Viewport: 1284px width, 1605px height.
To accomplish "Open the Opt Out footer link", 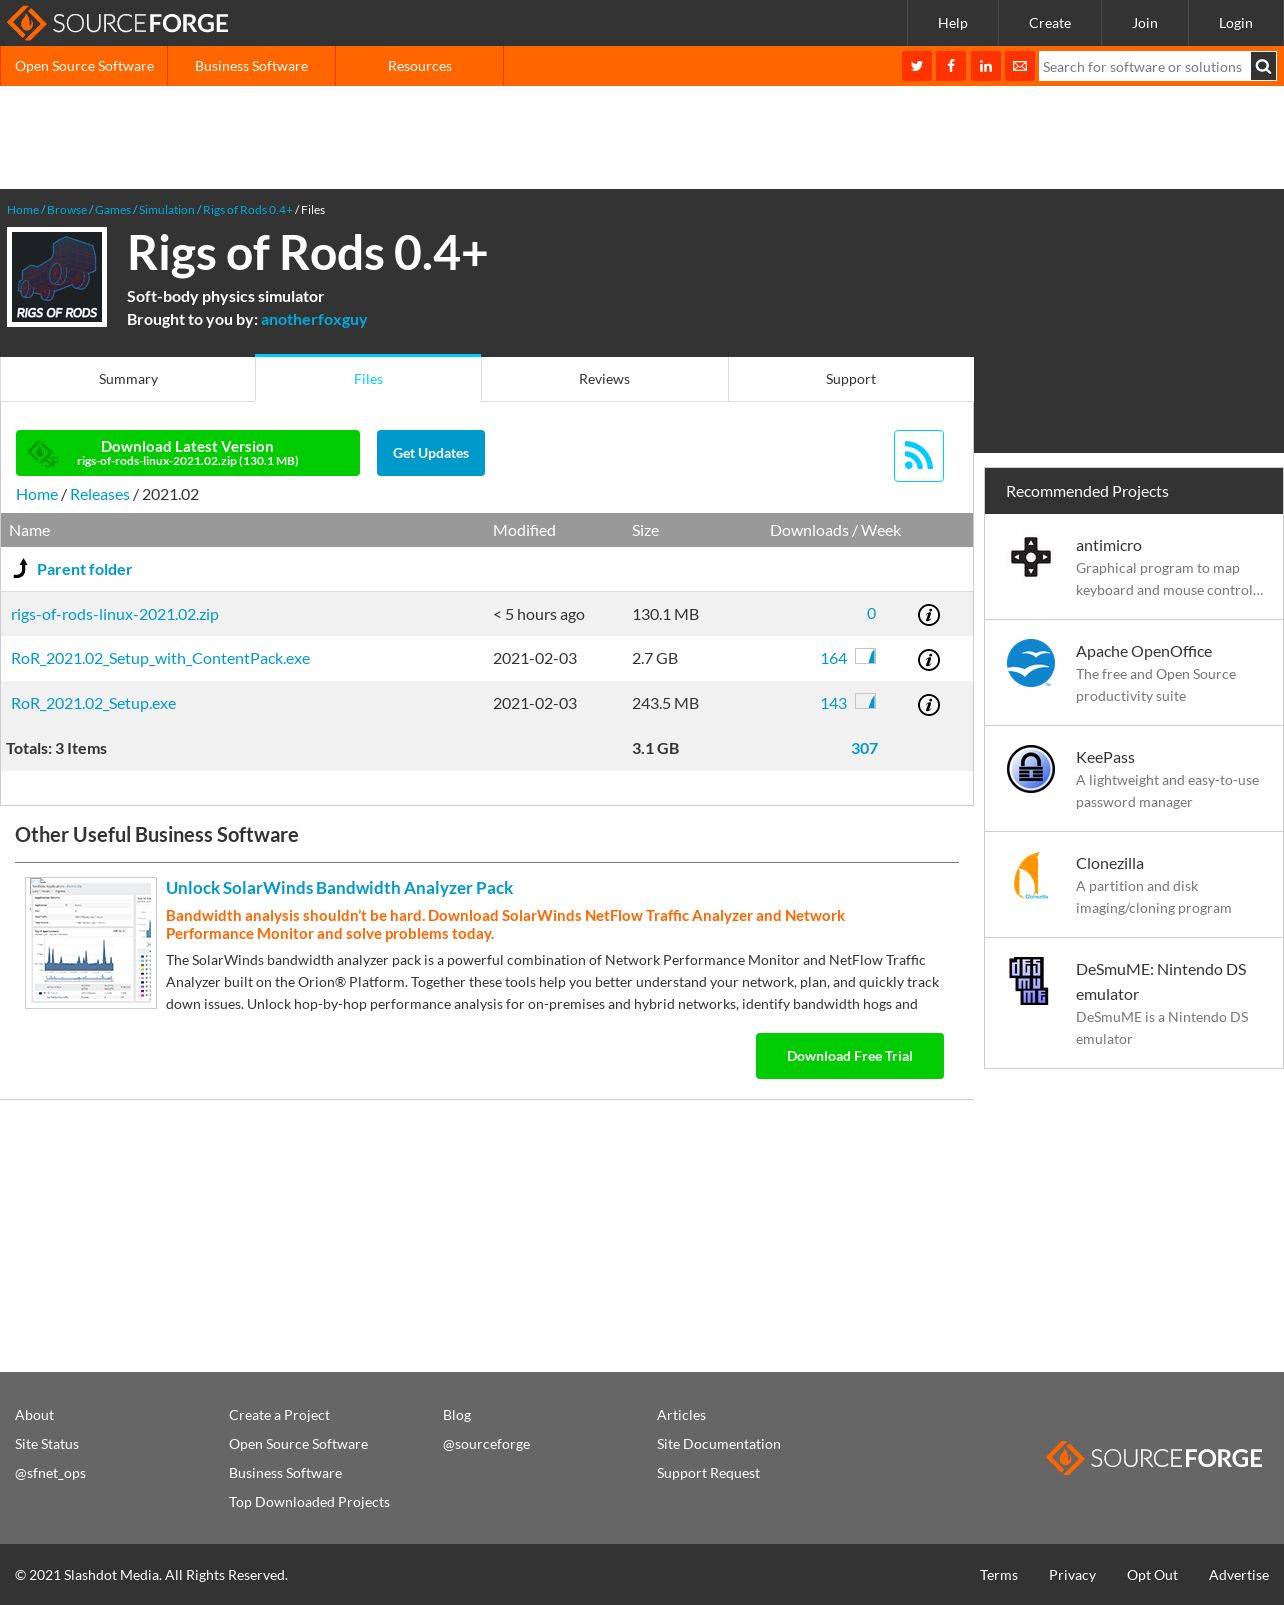I will click(x=1152, y=1575).
